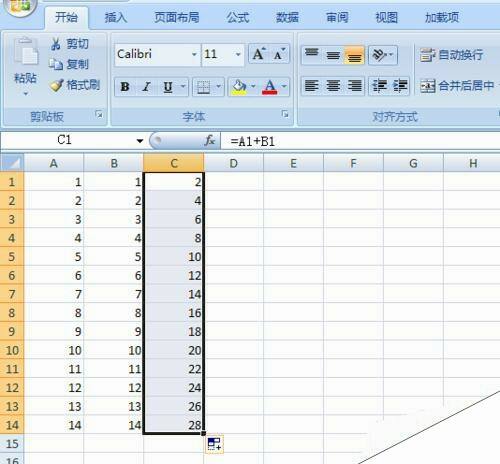Select column G header
Viewport: 500px width, 464px height.
413,163
